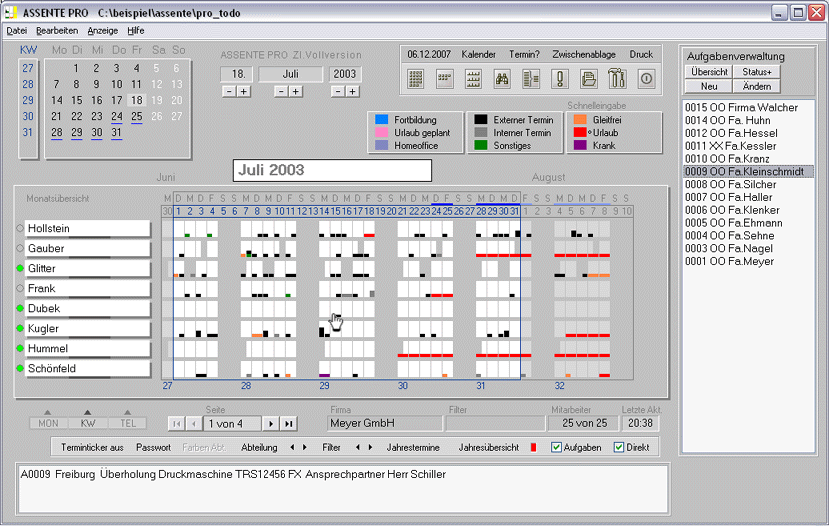Toggle green status circle for Dubek
829x526 pixels.
(20, 308)
